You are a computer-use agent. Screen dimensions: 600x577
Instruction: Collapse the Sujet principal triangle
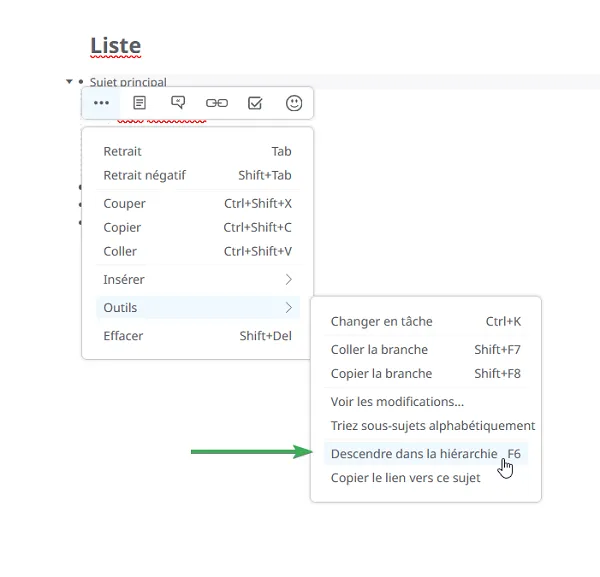tap(69, 81)
